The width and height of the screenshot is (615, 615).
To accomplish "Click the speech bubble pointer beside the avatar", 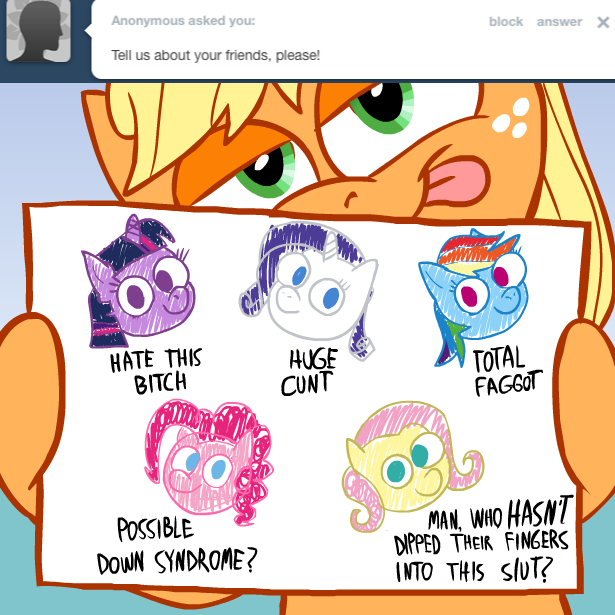I will pyautogui.click(x=88, y=31).
